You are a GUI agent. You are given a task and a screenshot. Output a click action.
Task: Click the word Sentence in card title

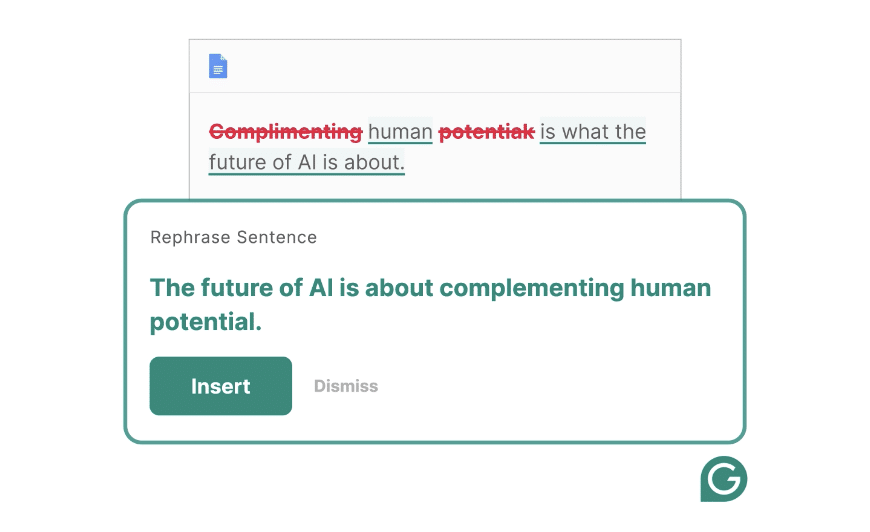(277, 237)
